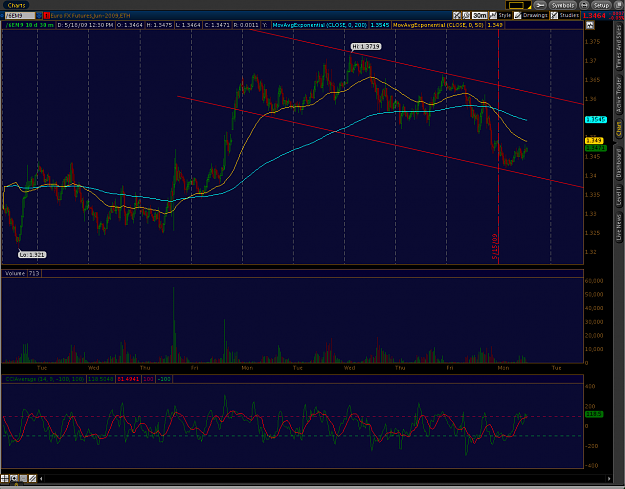Viewport: 625px width, 489px height.
Task: Open the symbol selector dropdown arrows
Action: [x=39, y=16]
